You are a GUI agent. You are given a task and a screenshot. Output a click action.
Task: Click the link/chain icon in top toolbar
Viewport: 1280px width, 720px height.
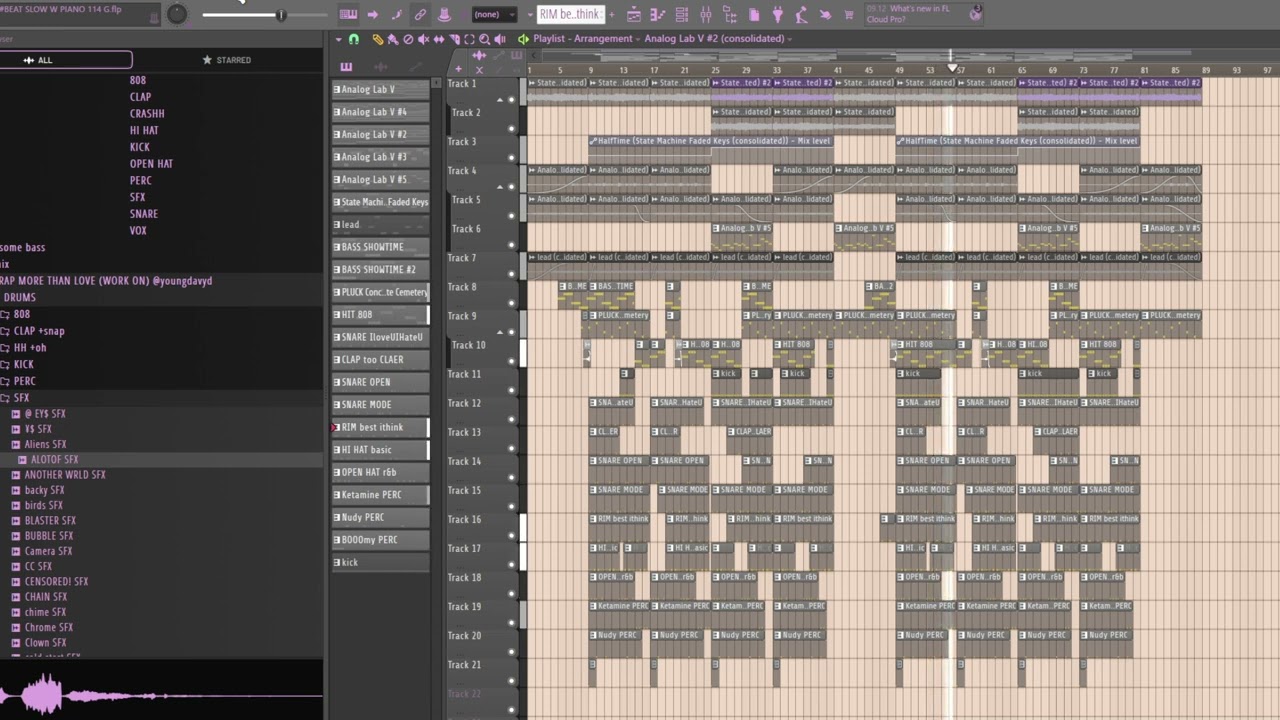pos(420,15)
